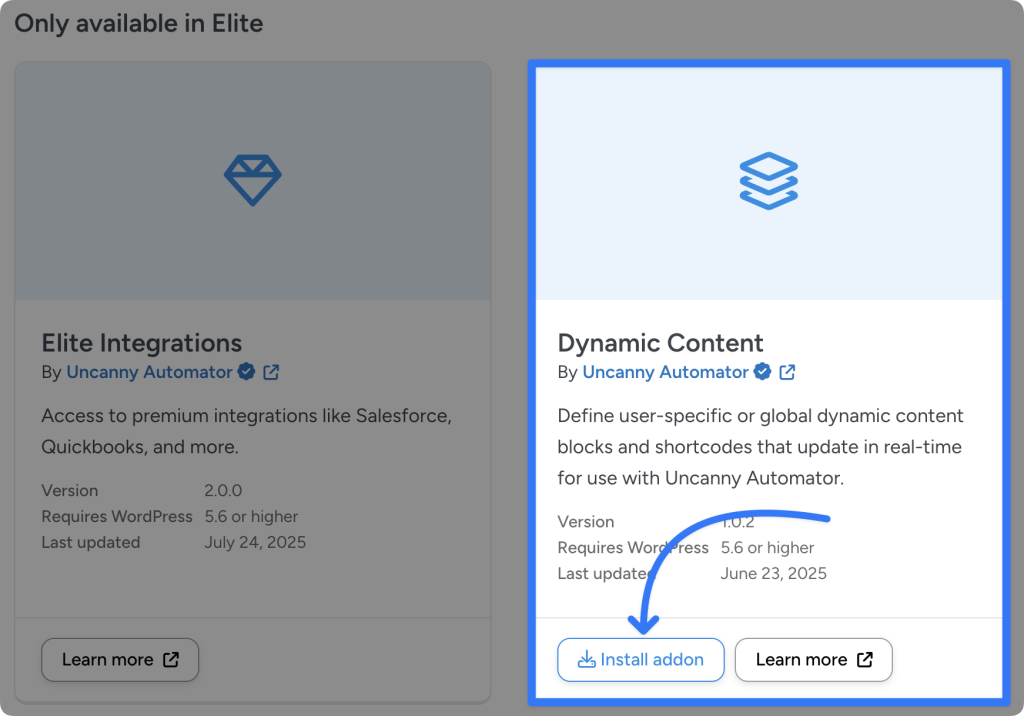The width and height of the screenshot is (1024, 716).
Task: Open the Uncanny Automator link under Dynamic Content
Action: [x=665, y=371]
